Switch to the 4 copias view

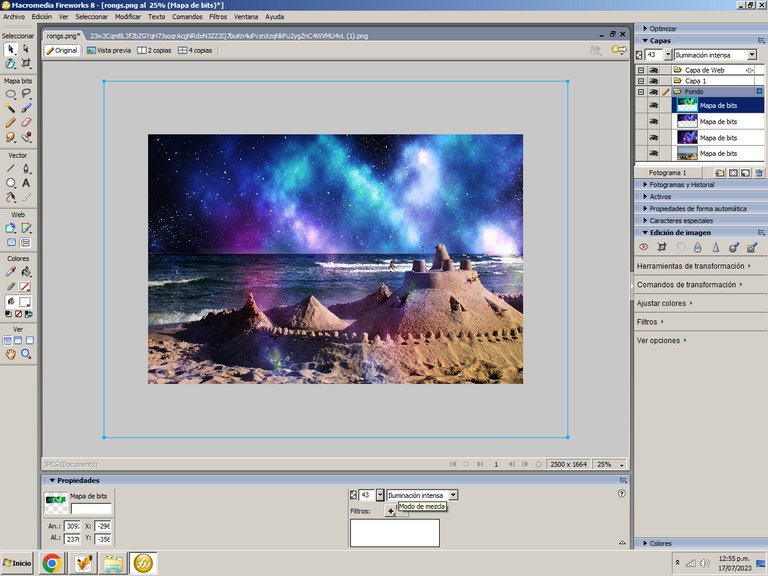(195, 50)
